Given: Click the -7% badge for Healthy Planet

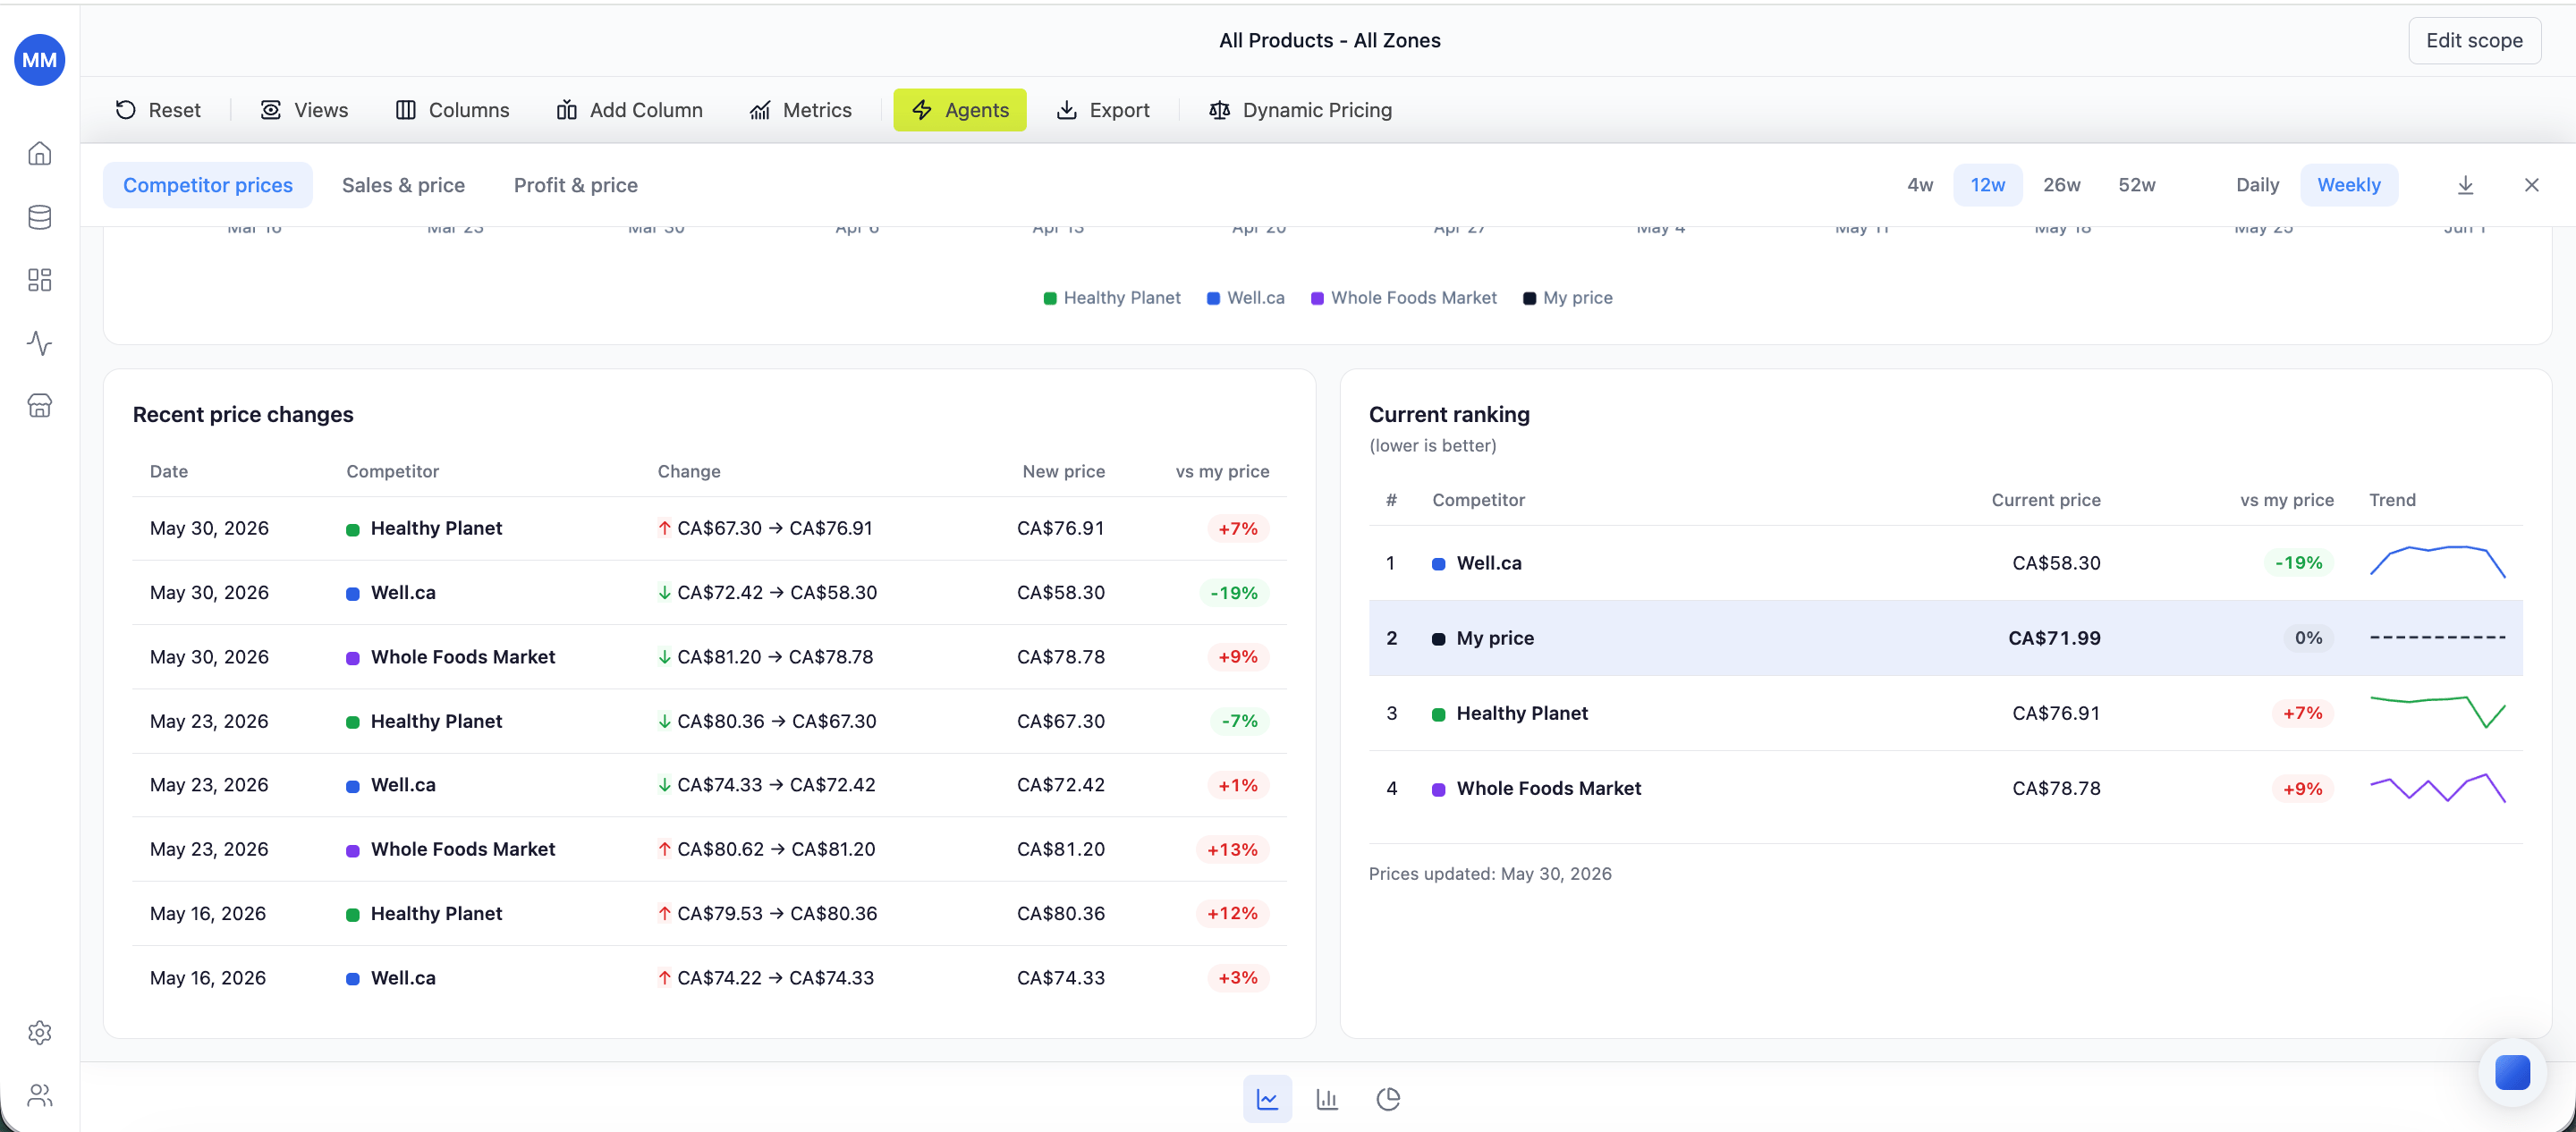Looking at the screenshot, I should click(1239, 721).
